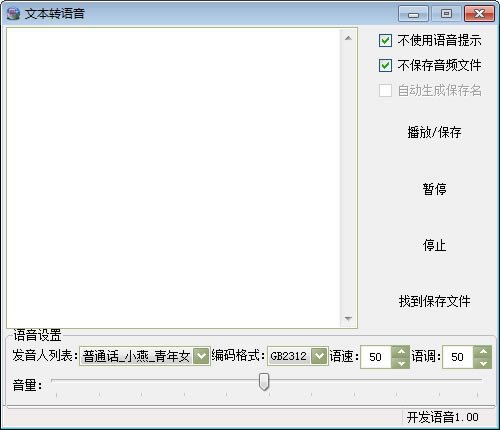Screen dimensions: 500x430
Task: Click the 停止 button
Action: [434, 245]
